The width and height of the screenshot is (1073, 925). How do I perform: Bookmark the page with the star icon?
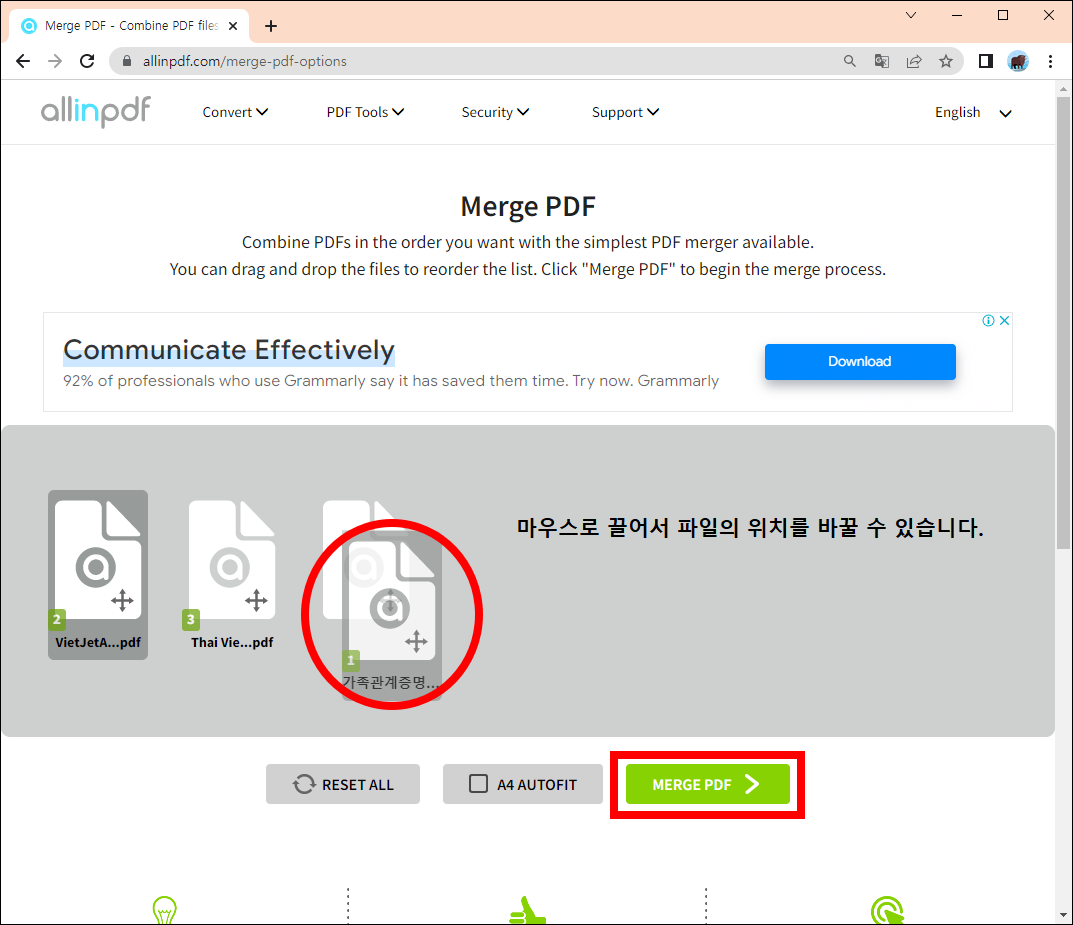tap(946, 61)
